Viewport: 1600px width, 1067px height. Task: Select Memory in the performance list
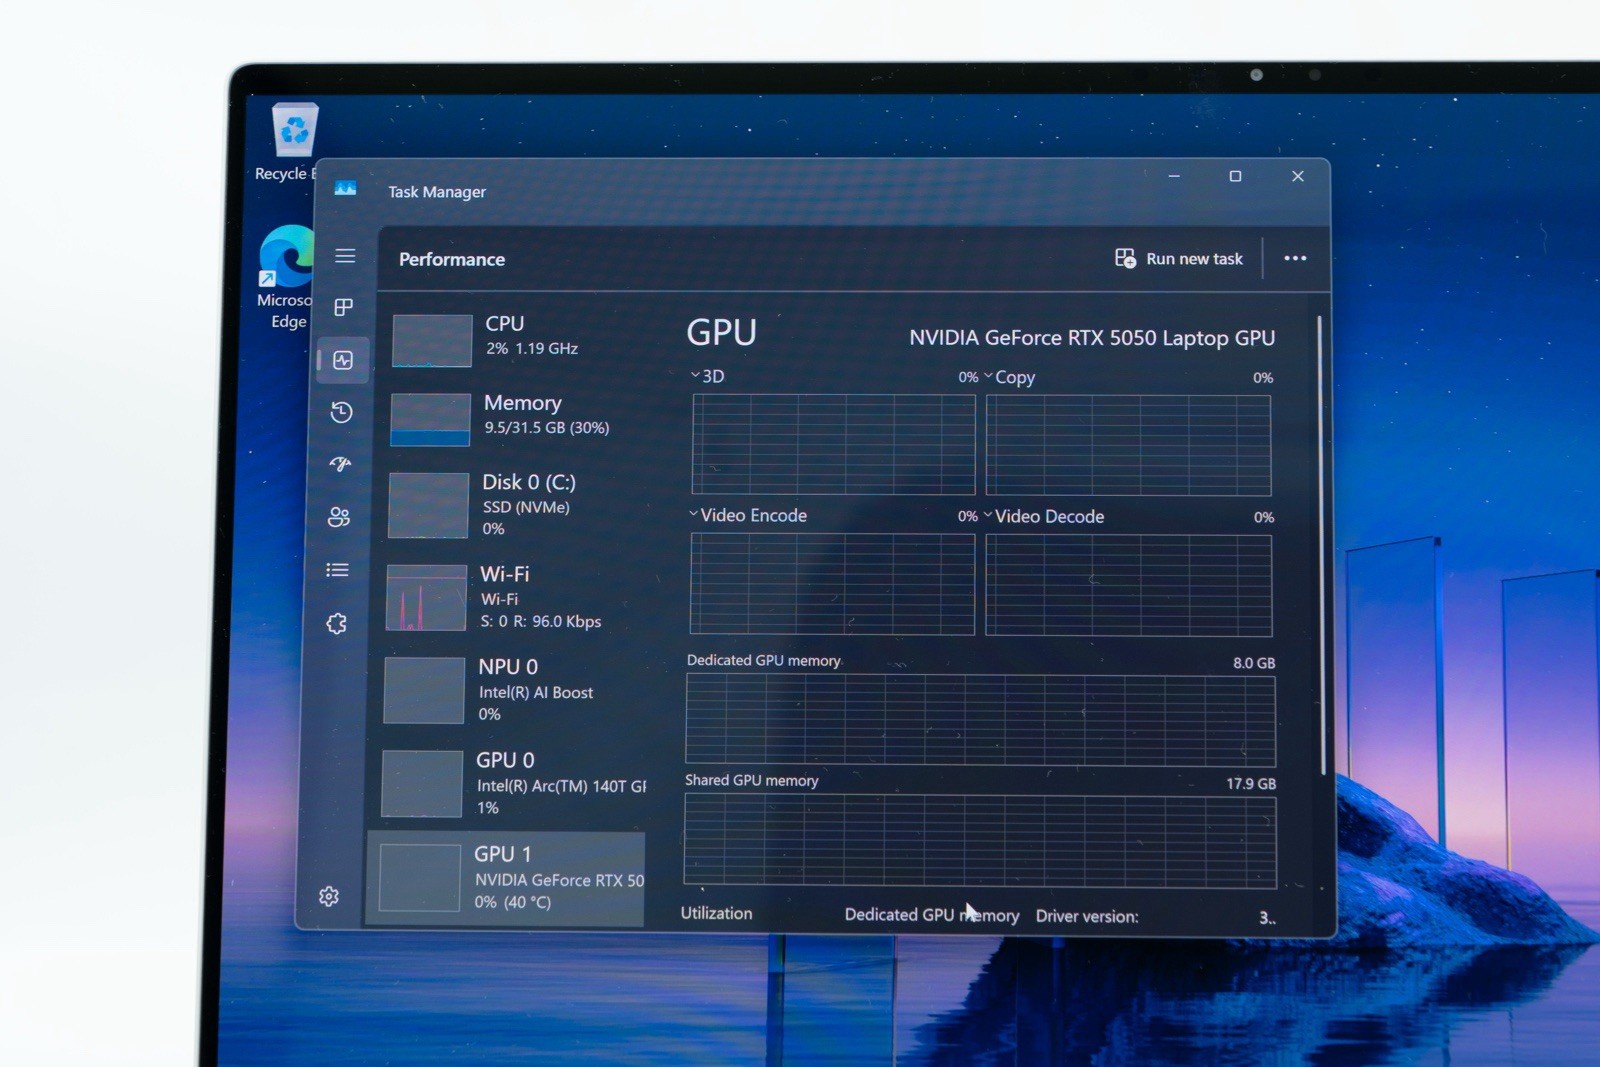518,418
